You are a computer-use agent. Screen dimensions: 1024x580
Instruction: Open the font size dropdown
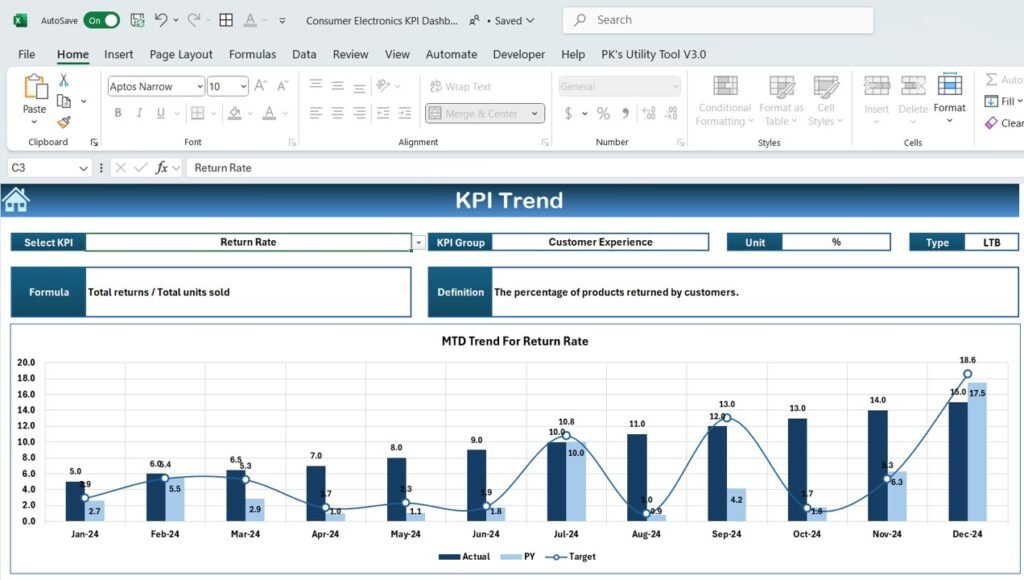(x=241, y=87)
